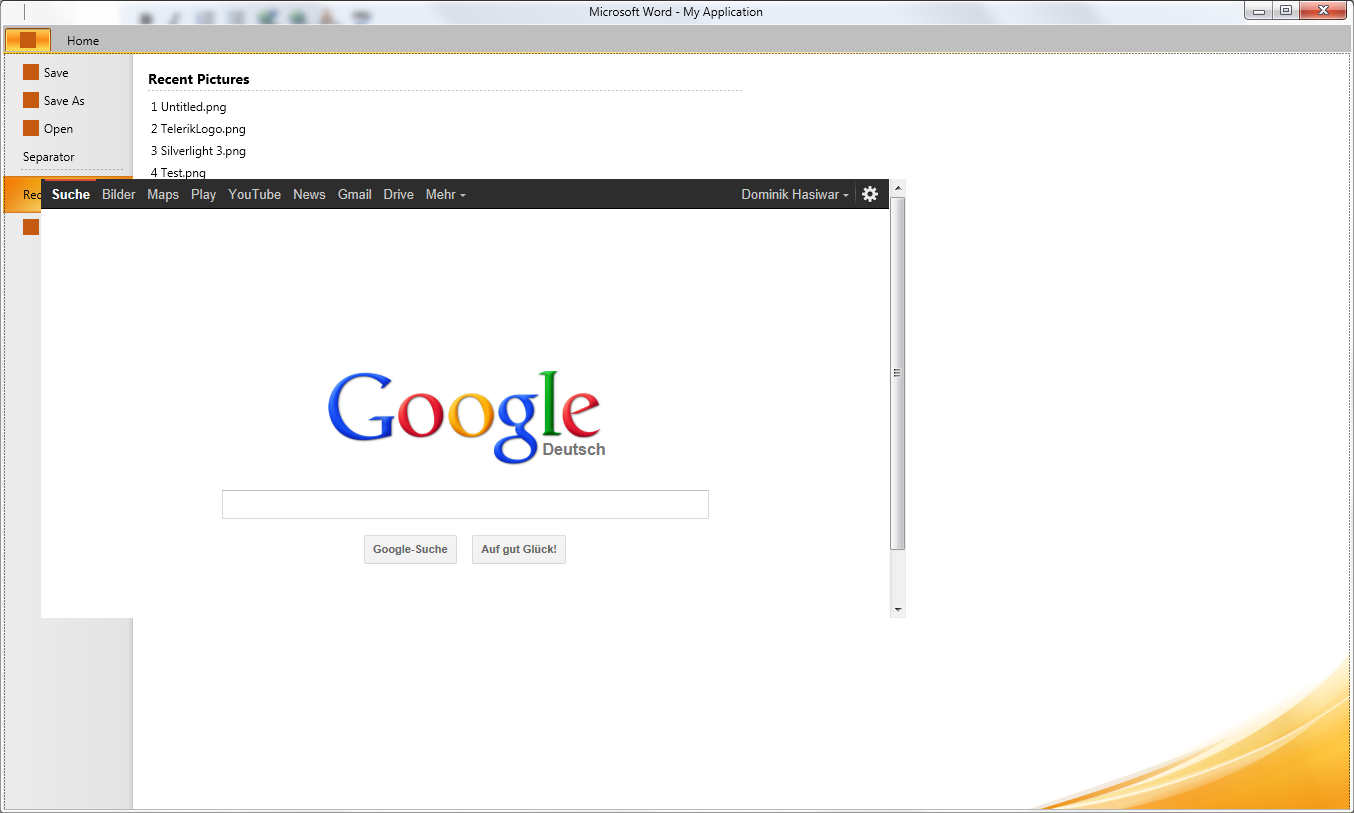Open Play from the Google bar

tap(204, 194)
